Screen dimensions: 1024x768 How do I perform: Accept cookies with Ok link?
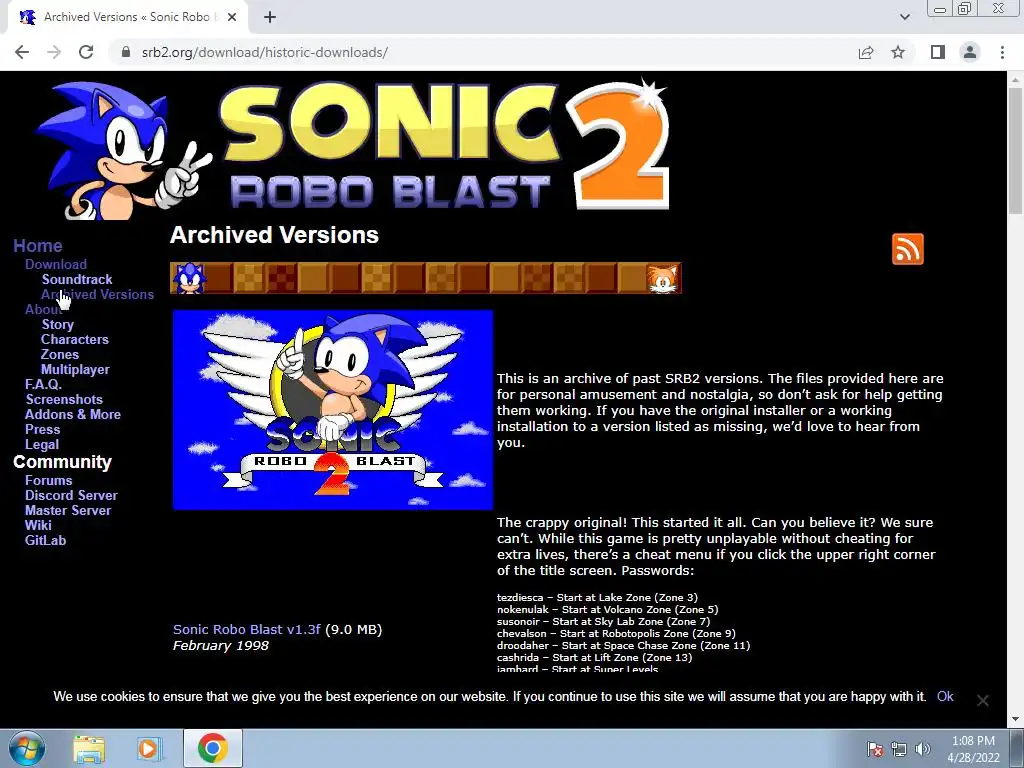(945, 696)
